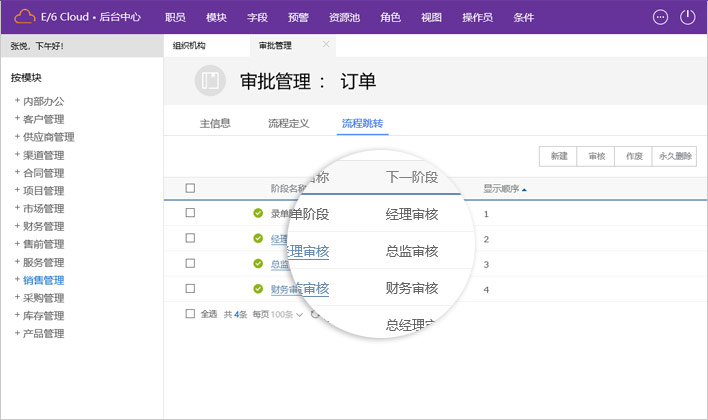Expand the 内部办公 tree node
Image resolution: width=708 pixels, height=420 pixels.
pyautogui.click(x=17, y=101)
